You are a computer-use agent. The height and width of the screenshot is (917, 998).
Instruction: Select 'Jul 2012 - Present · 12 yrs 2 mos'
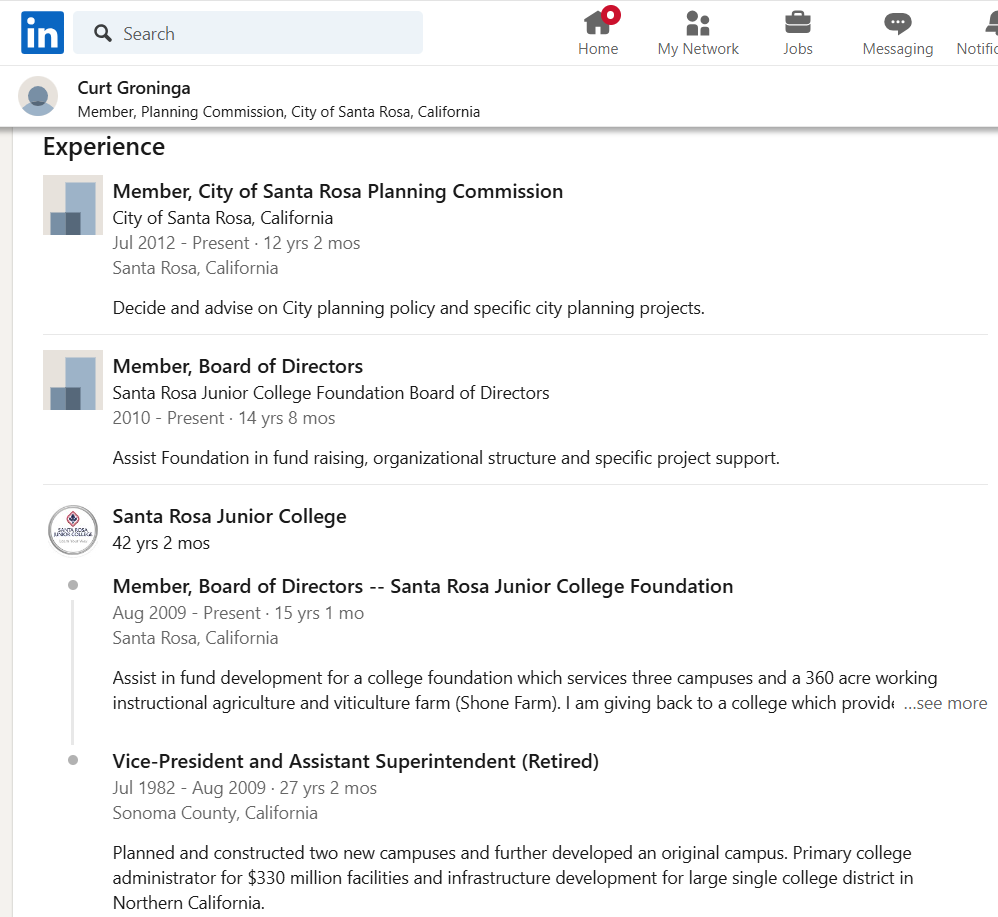click(x=236, y=243)
